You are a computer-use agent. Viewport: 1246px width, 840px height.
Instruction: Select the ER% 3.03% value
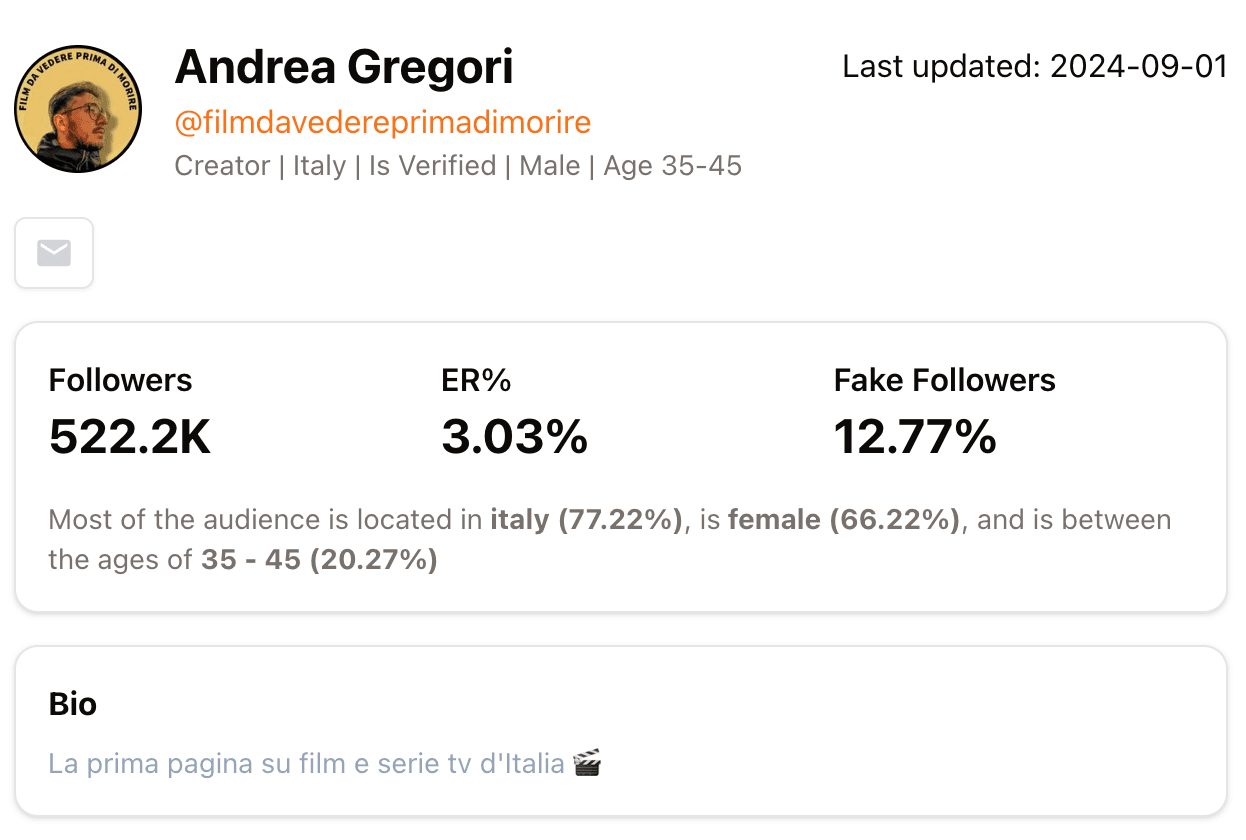514,437
